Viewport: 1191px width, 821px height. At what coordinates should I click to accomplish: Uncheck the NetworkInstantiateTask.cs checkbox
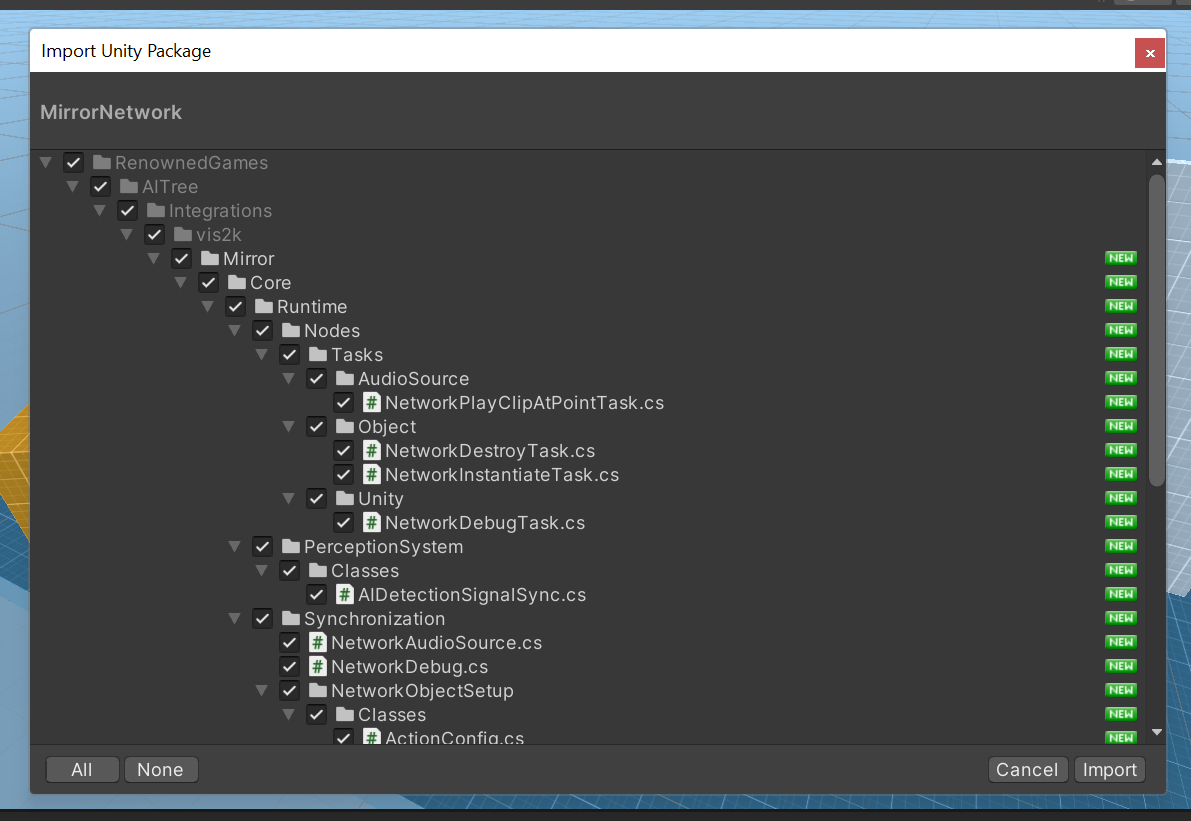(343, 475)
